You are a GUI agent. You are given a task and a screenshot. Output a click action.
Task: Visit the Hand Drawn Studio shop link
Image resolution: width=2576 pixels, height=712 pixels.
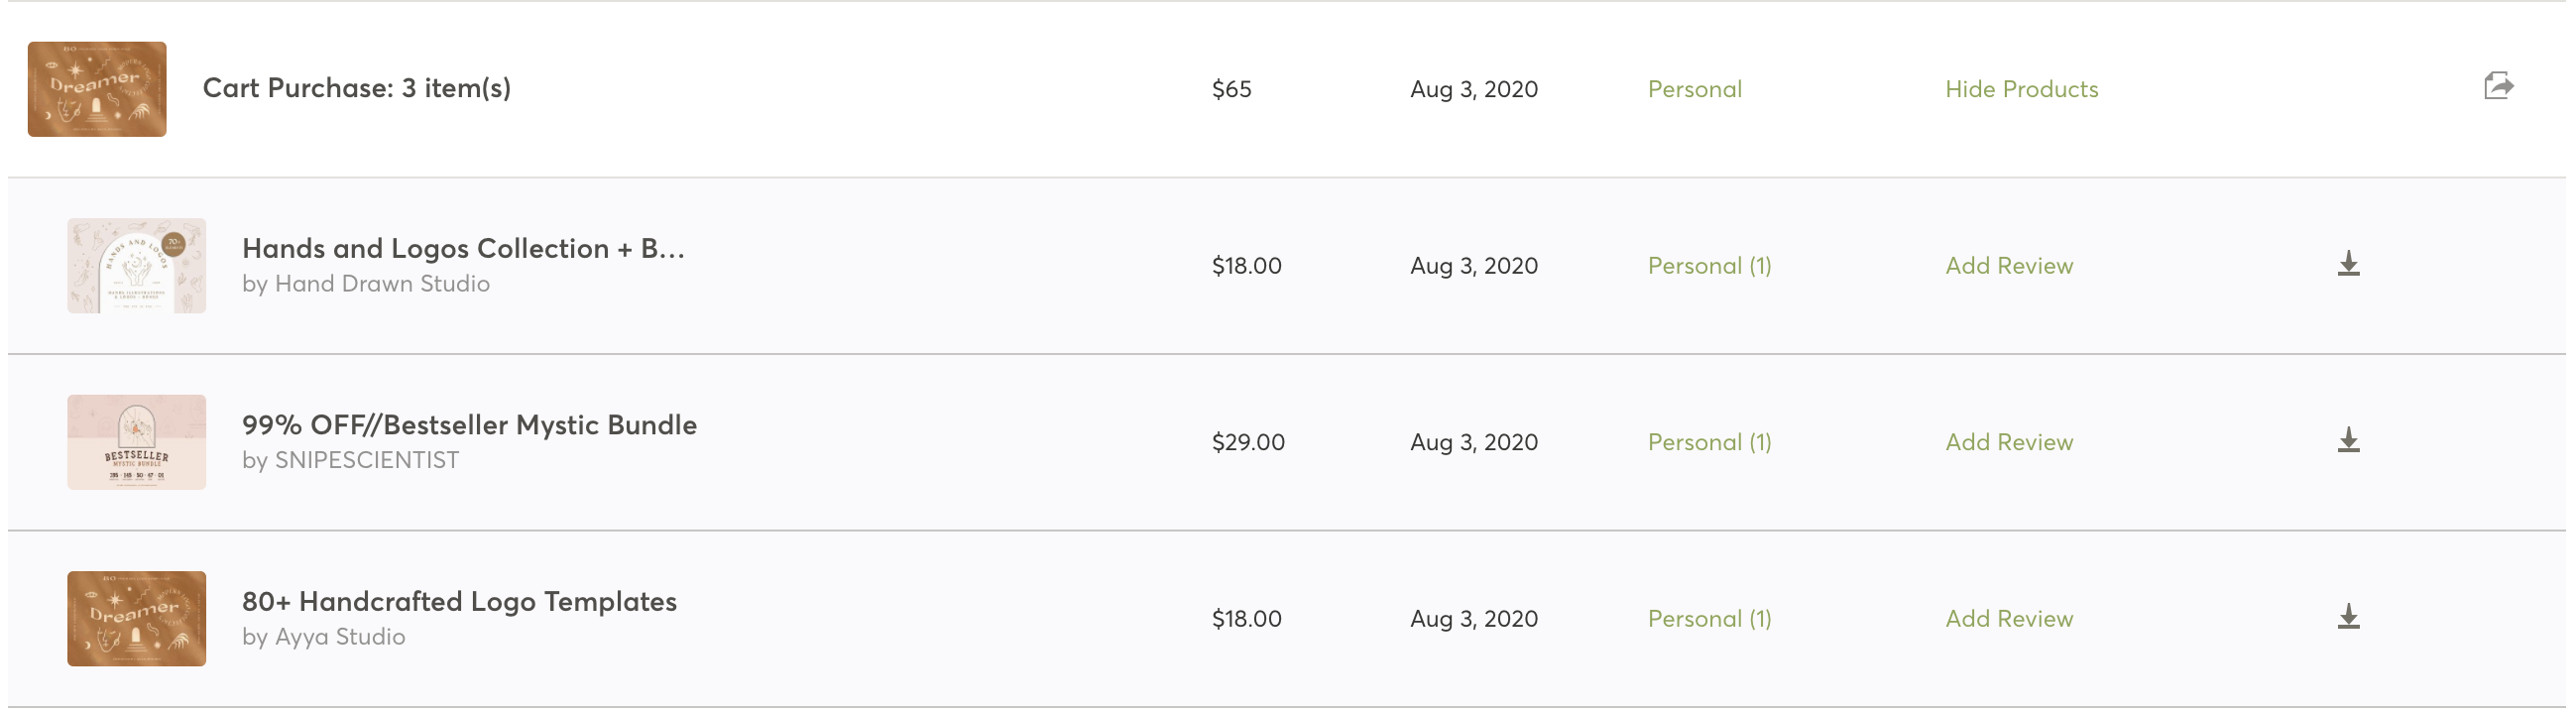tap(382, 284)
